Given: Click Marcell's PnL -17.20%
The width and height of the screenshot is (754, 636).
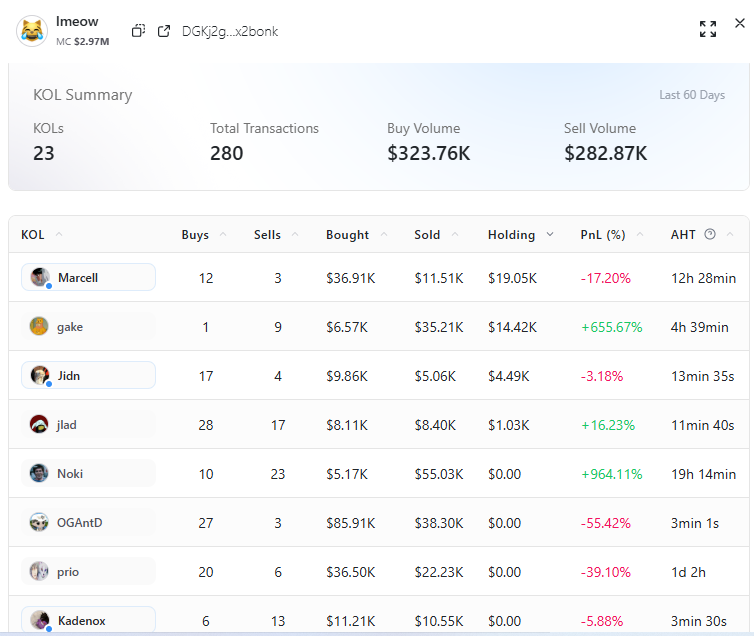Looking at the screenshot, I should (605, 278).
